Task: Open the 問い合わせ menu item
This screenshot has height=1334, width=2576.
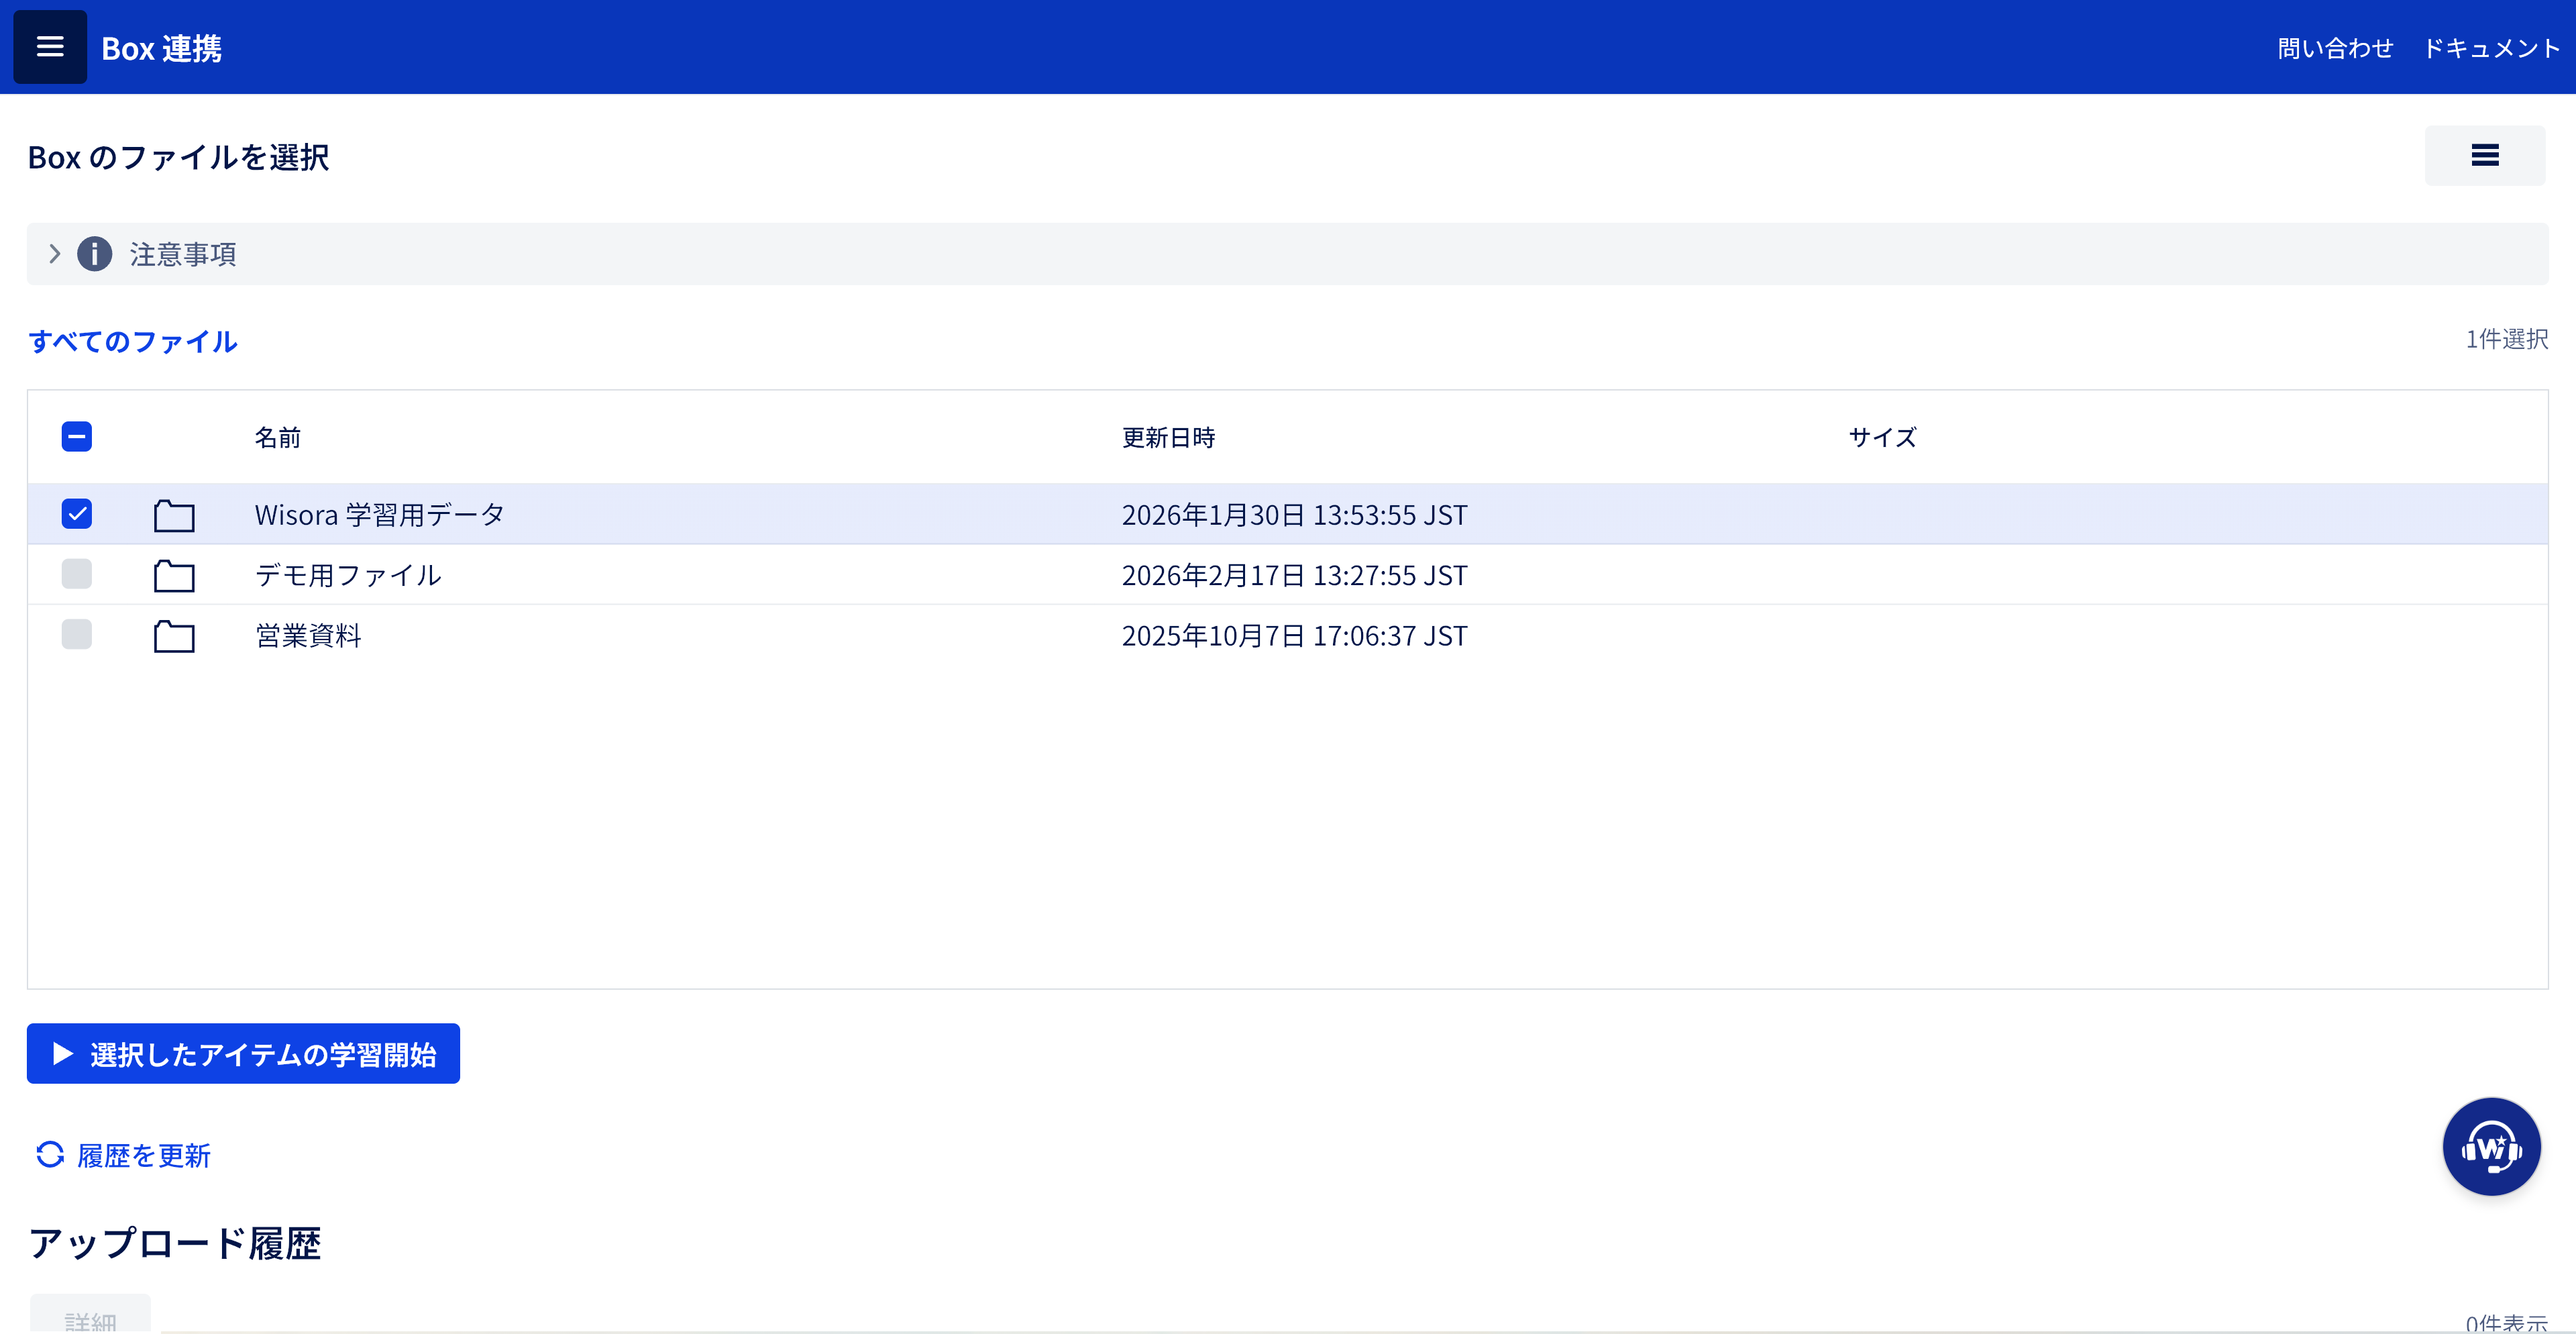Action: (x=2334, y=48)
